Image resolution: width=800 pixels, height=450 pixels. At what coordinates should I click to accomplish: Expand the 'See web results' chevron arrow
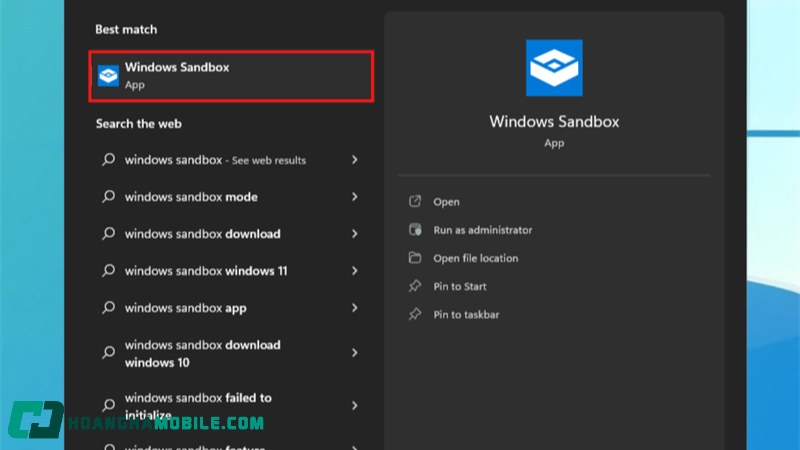[355, 160]
